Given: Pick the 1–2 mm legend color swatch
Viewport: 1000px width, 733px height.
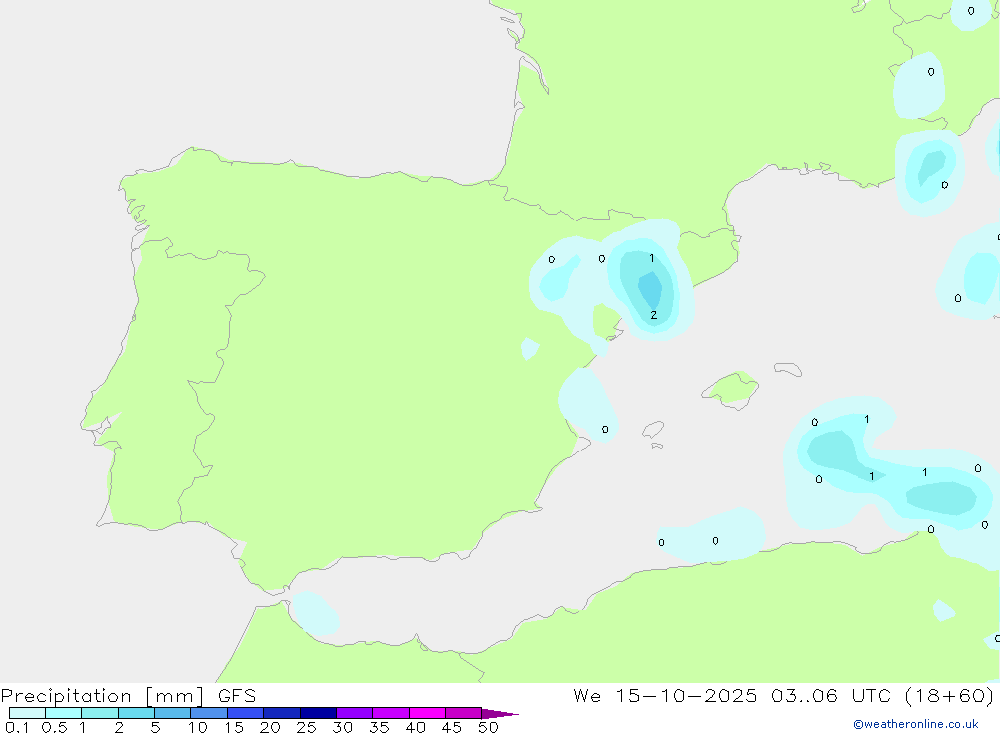Looking at the screenshot, I should [x=100, y=713].
